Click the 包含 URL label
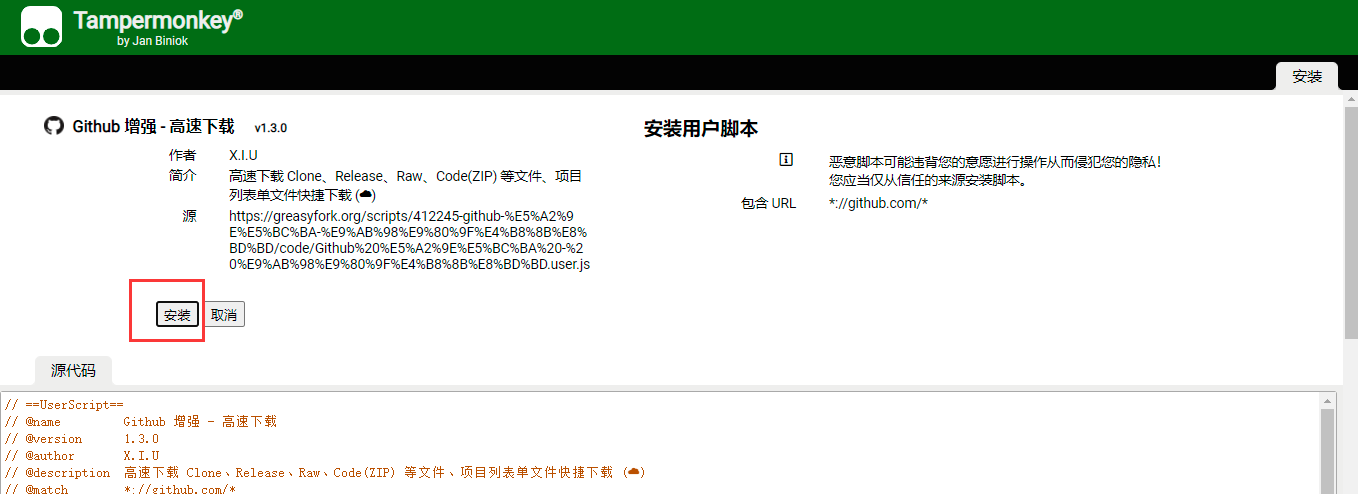The width and height of the screenshot is (1358, 494). click(768, 203)
